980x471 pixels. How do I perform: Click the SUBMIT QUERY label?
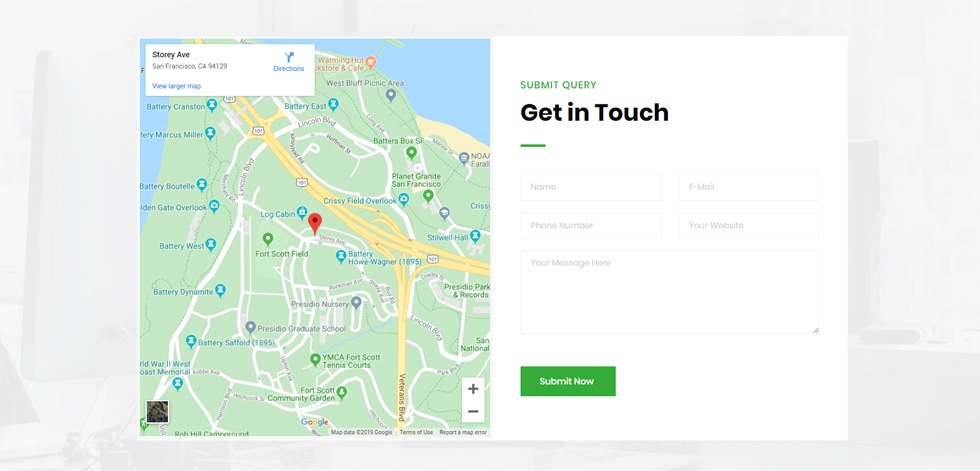558,85
